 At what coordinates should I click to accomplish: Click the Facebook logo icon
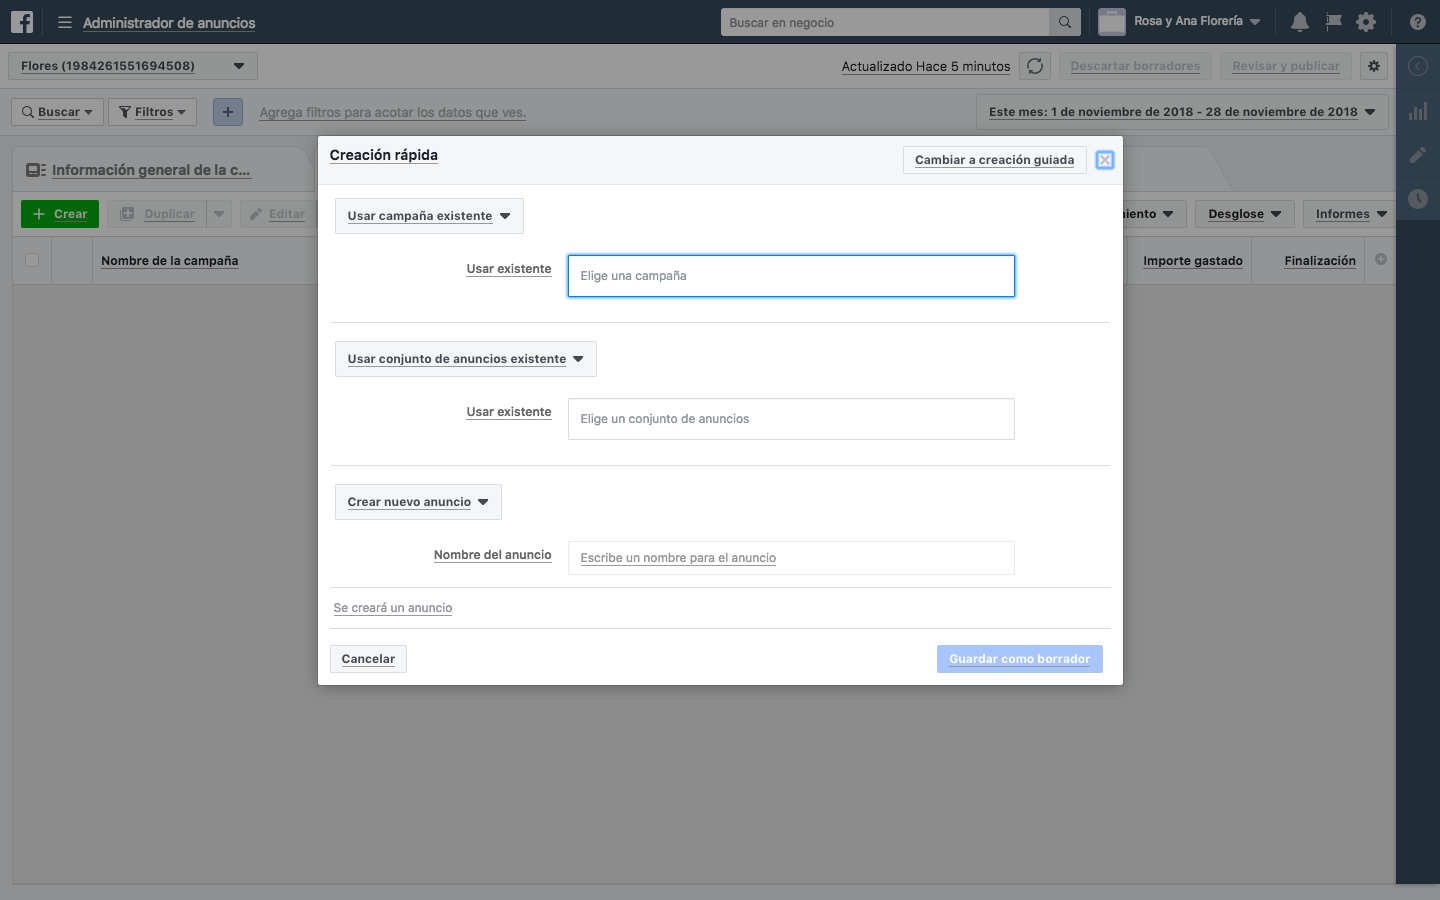(22, 22)
